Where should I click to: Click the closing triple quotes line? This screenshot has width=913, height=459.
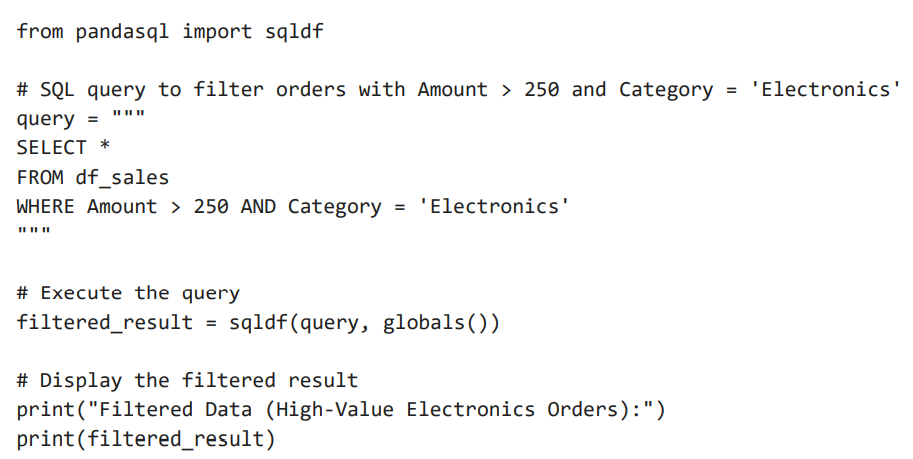click(x=33, y=232)
